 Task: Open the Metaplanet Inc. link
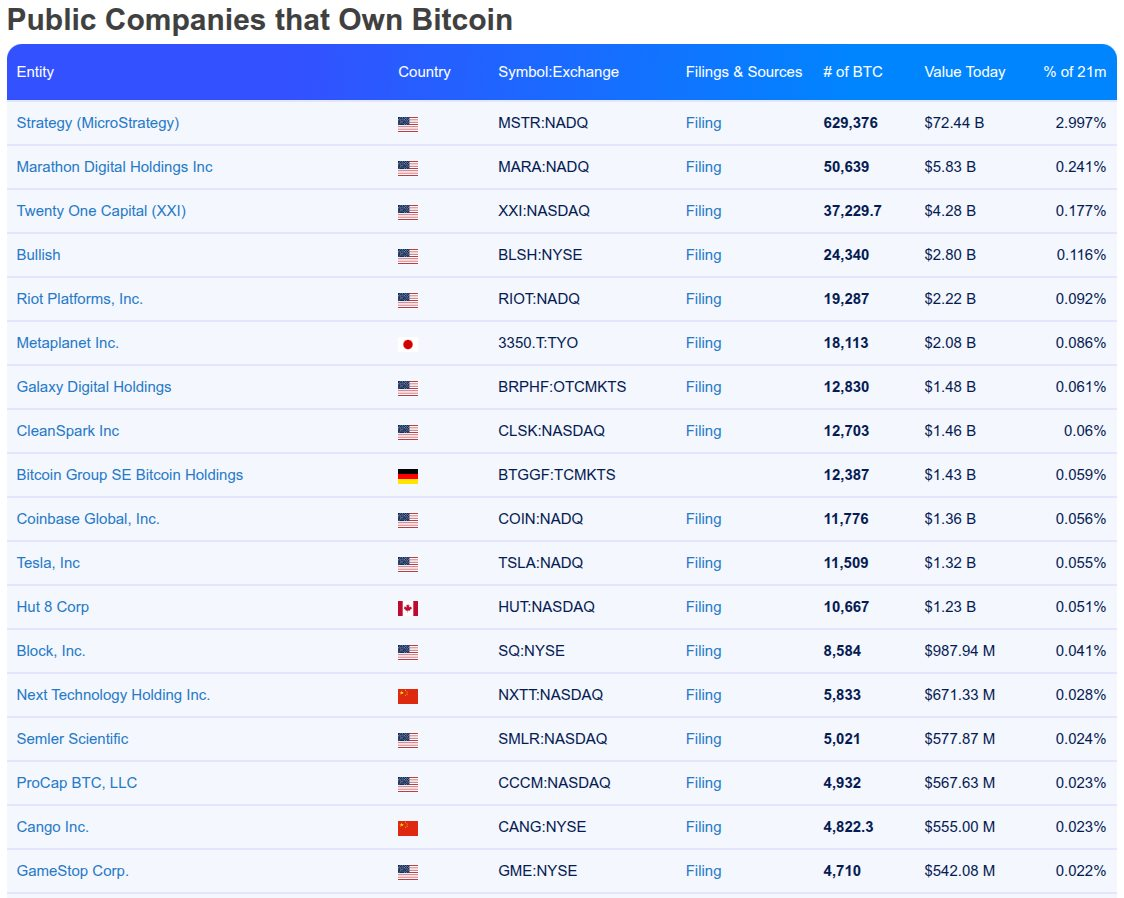[x=67, y=343]
